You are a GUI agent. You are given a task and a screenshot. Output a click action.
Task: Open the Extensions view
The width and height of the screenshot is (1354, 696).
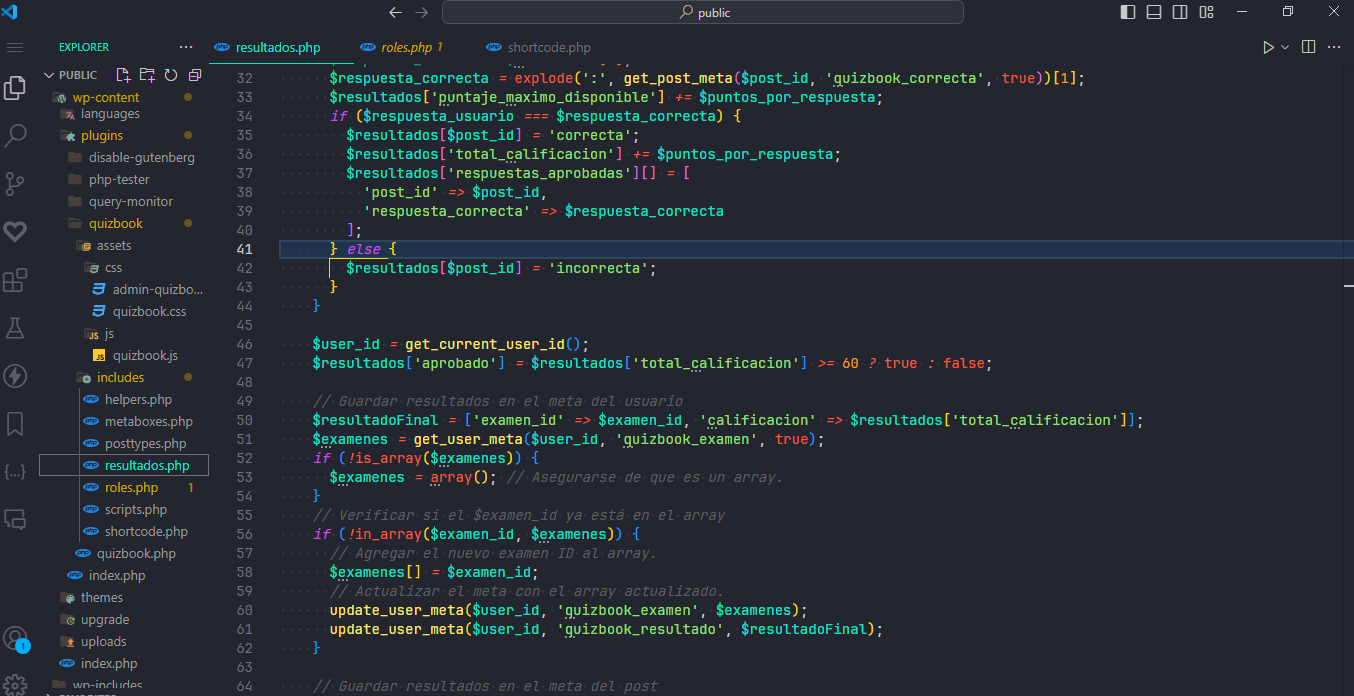(x=15, y=280)
